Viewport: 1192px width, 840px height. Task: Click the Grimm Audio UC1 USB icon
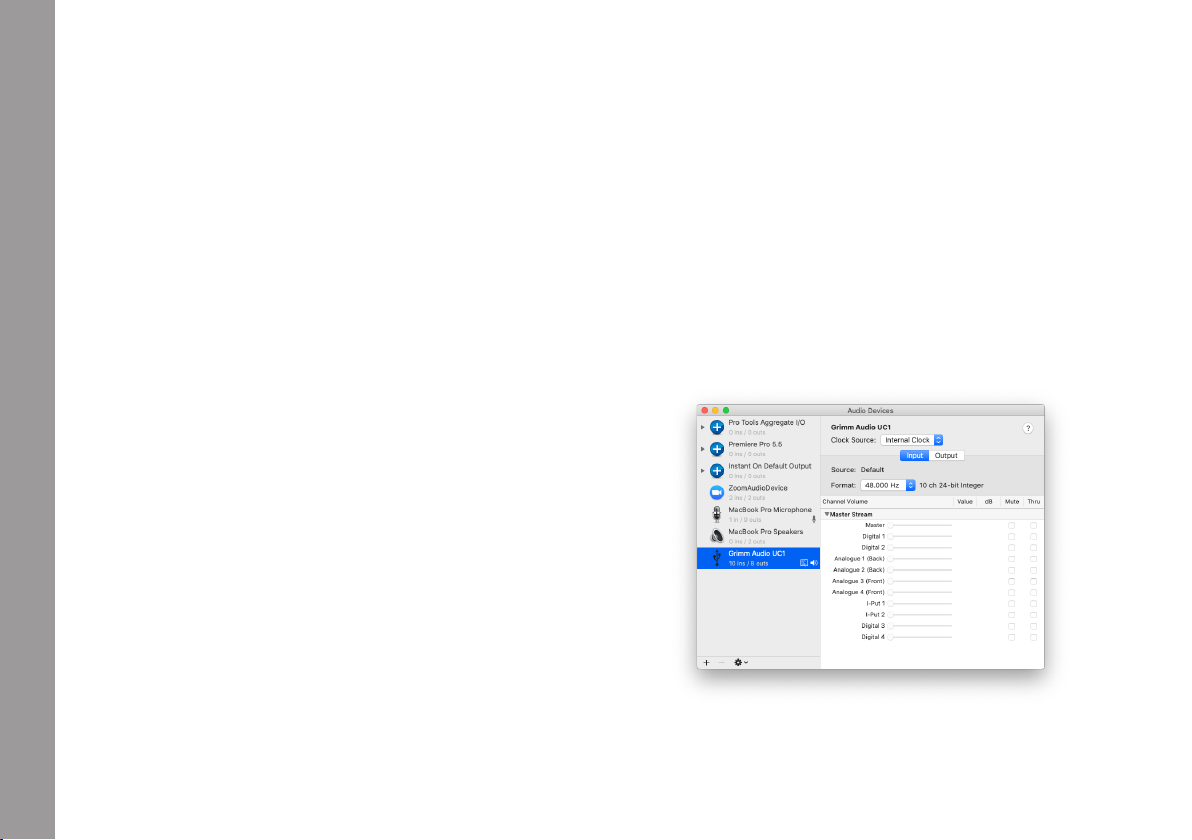click(716, 558)
